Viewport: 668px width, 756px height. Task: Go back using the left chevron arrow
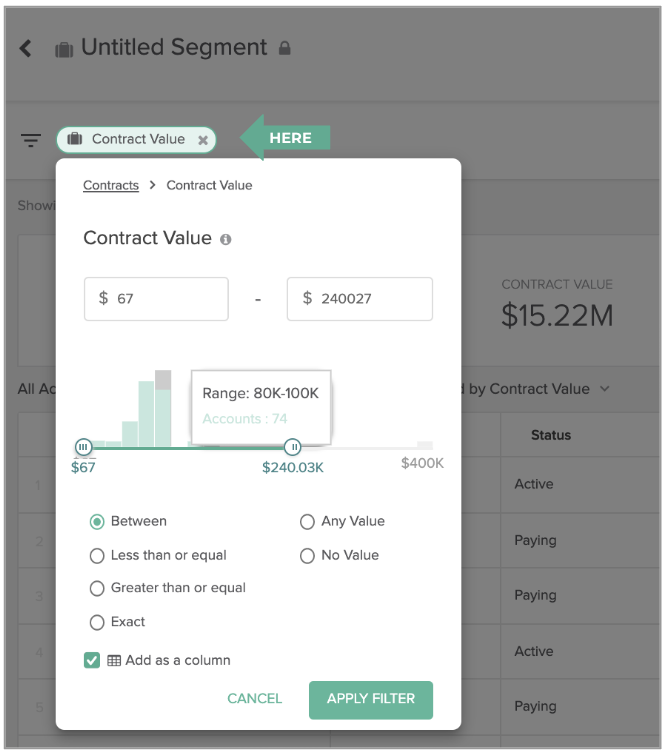(x=25, y=48)
